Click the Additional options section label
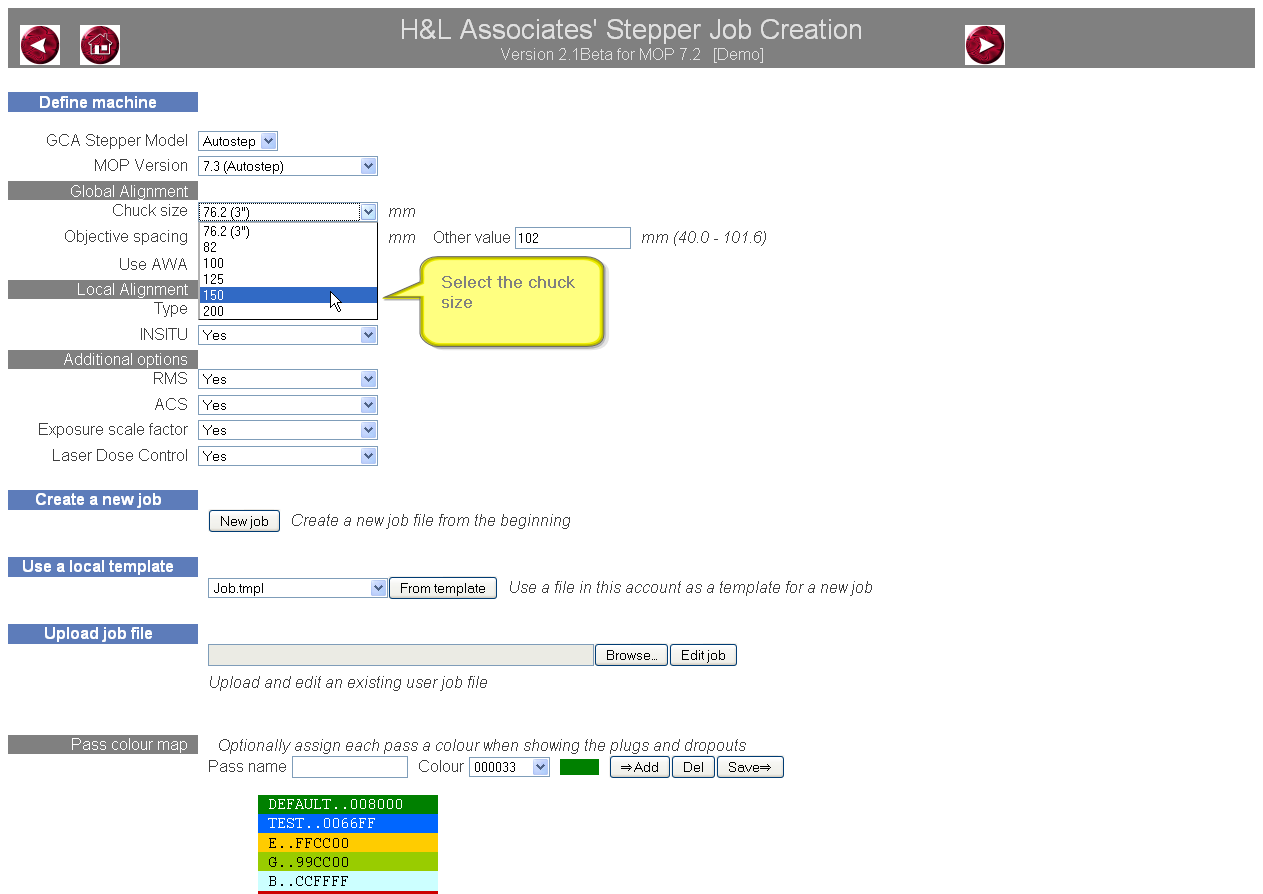The height and width of the screenshot is (894, 1263). click(x=103, y=359)
